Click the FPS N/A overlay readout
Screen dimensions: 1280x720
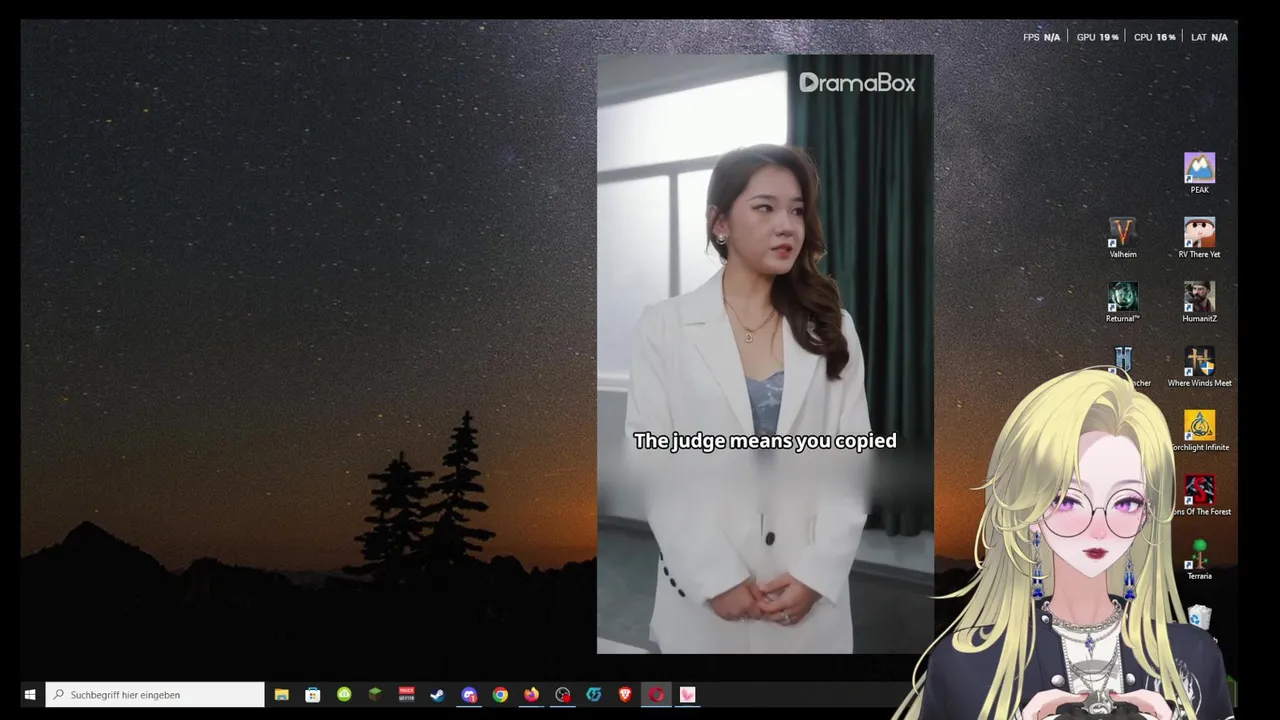(1041, 37)
